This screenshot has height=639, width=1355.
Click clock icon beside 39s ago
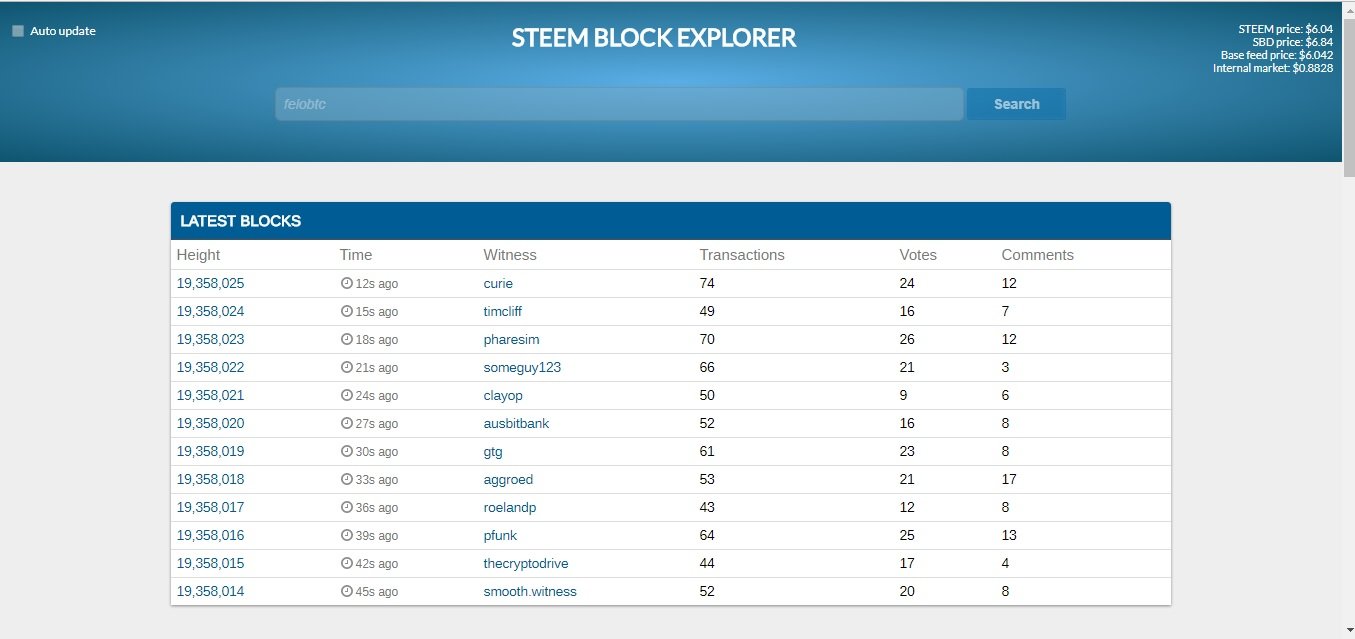347,535
